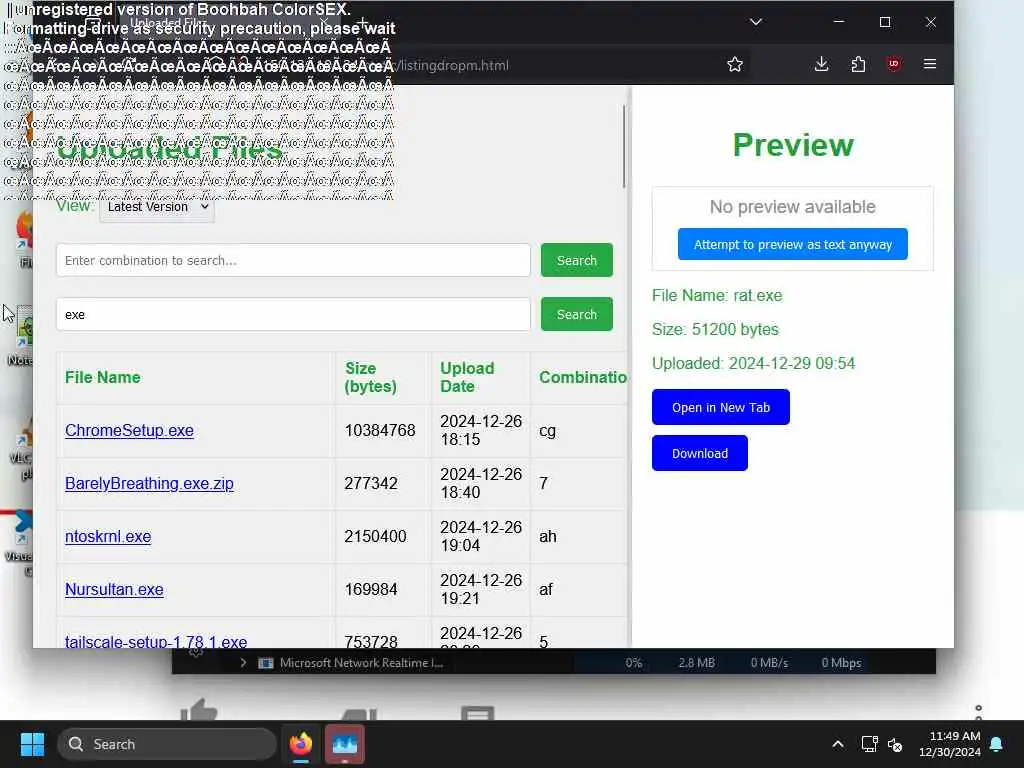Expand the Microsoft Network Realtime row in Task Manager

(x=243, y=662)
